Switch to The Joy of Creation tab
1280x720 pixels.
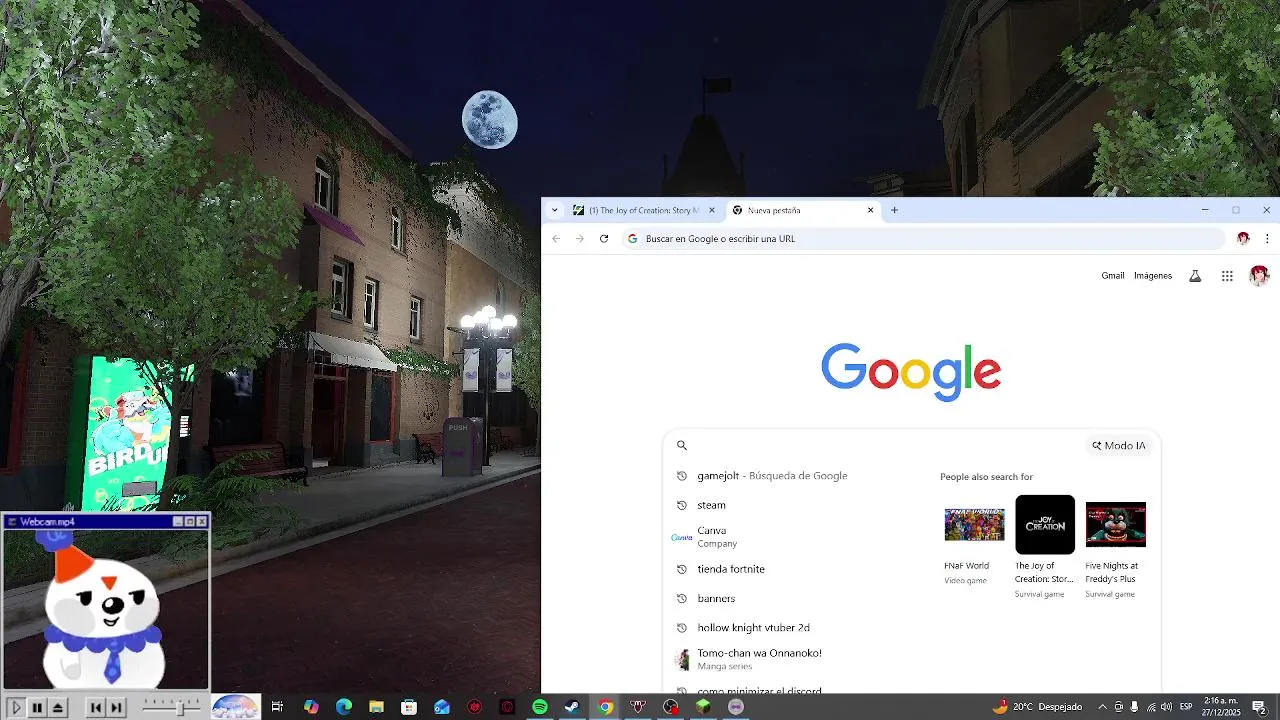[x=644, y=210]
